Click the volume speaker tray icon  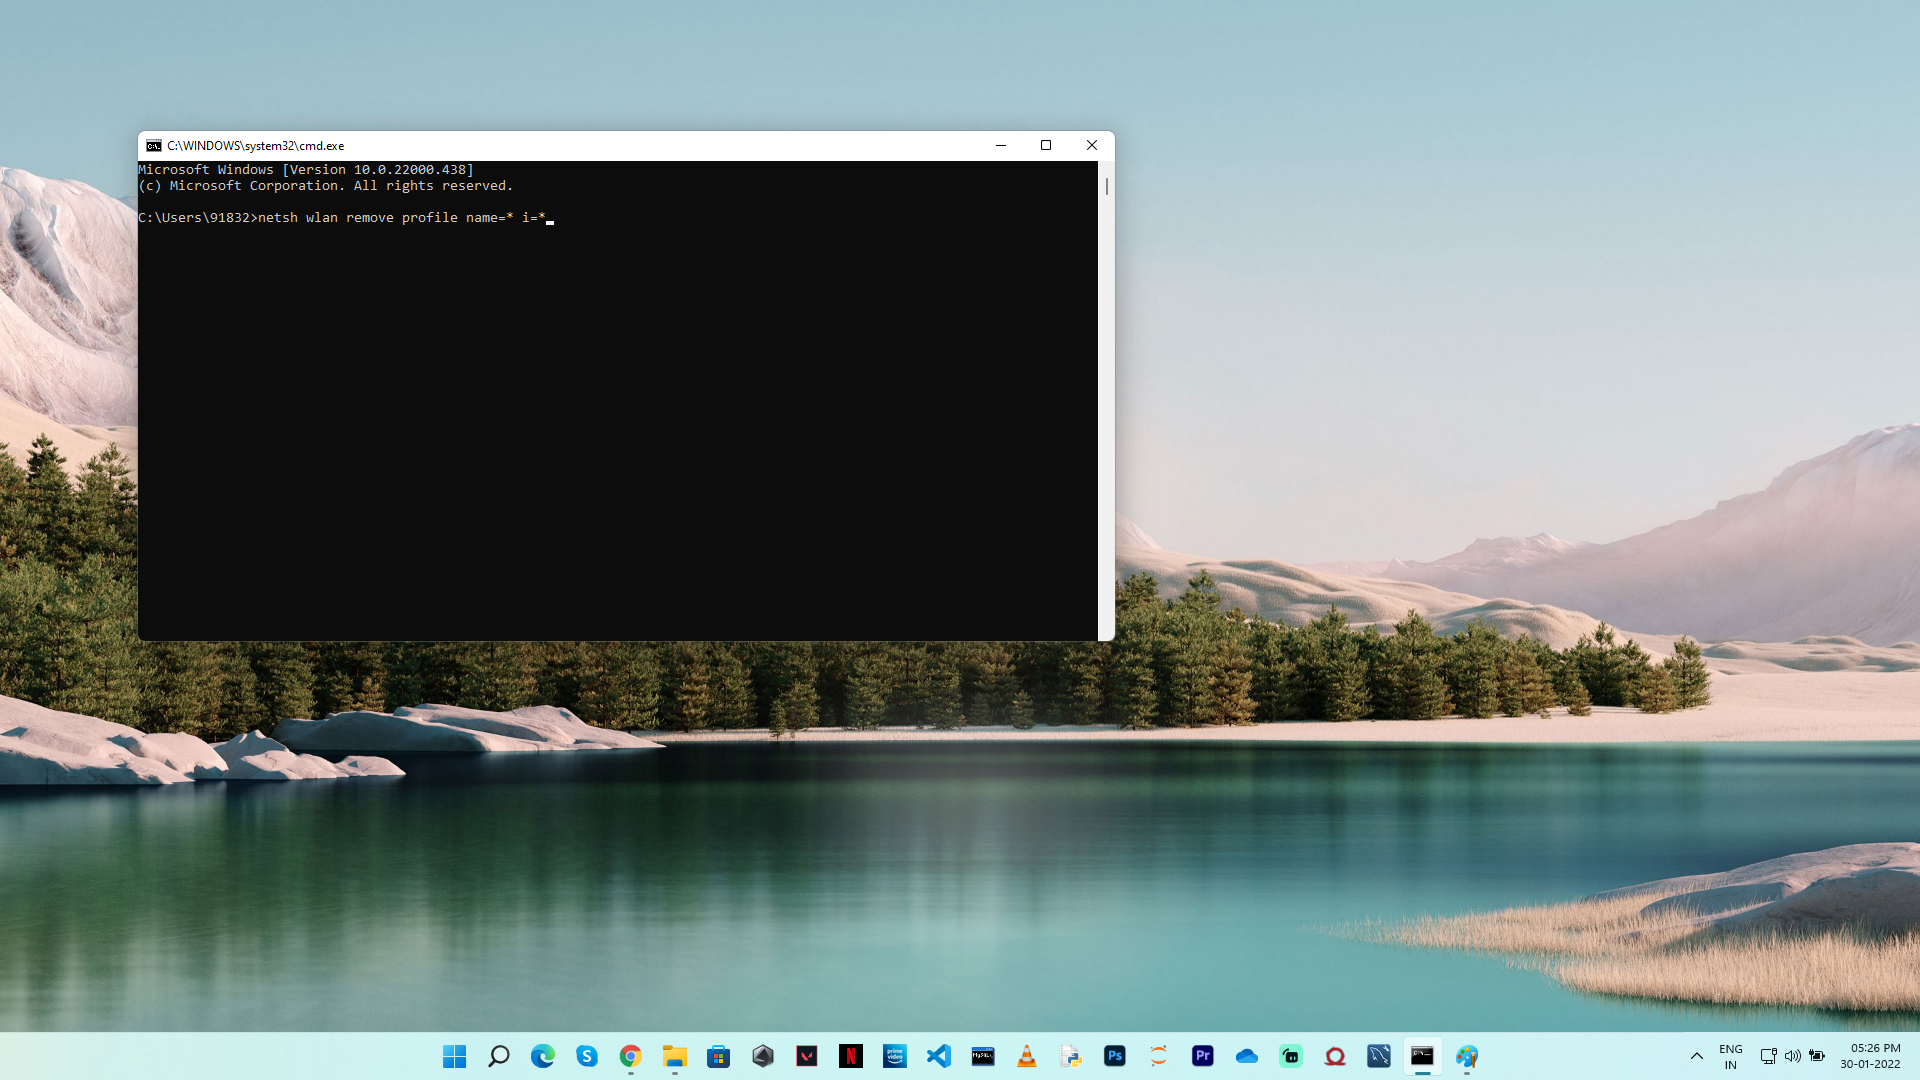click(1792, 1056)
